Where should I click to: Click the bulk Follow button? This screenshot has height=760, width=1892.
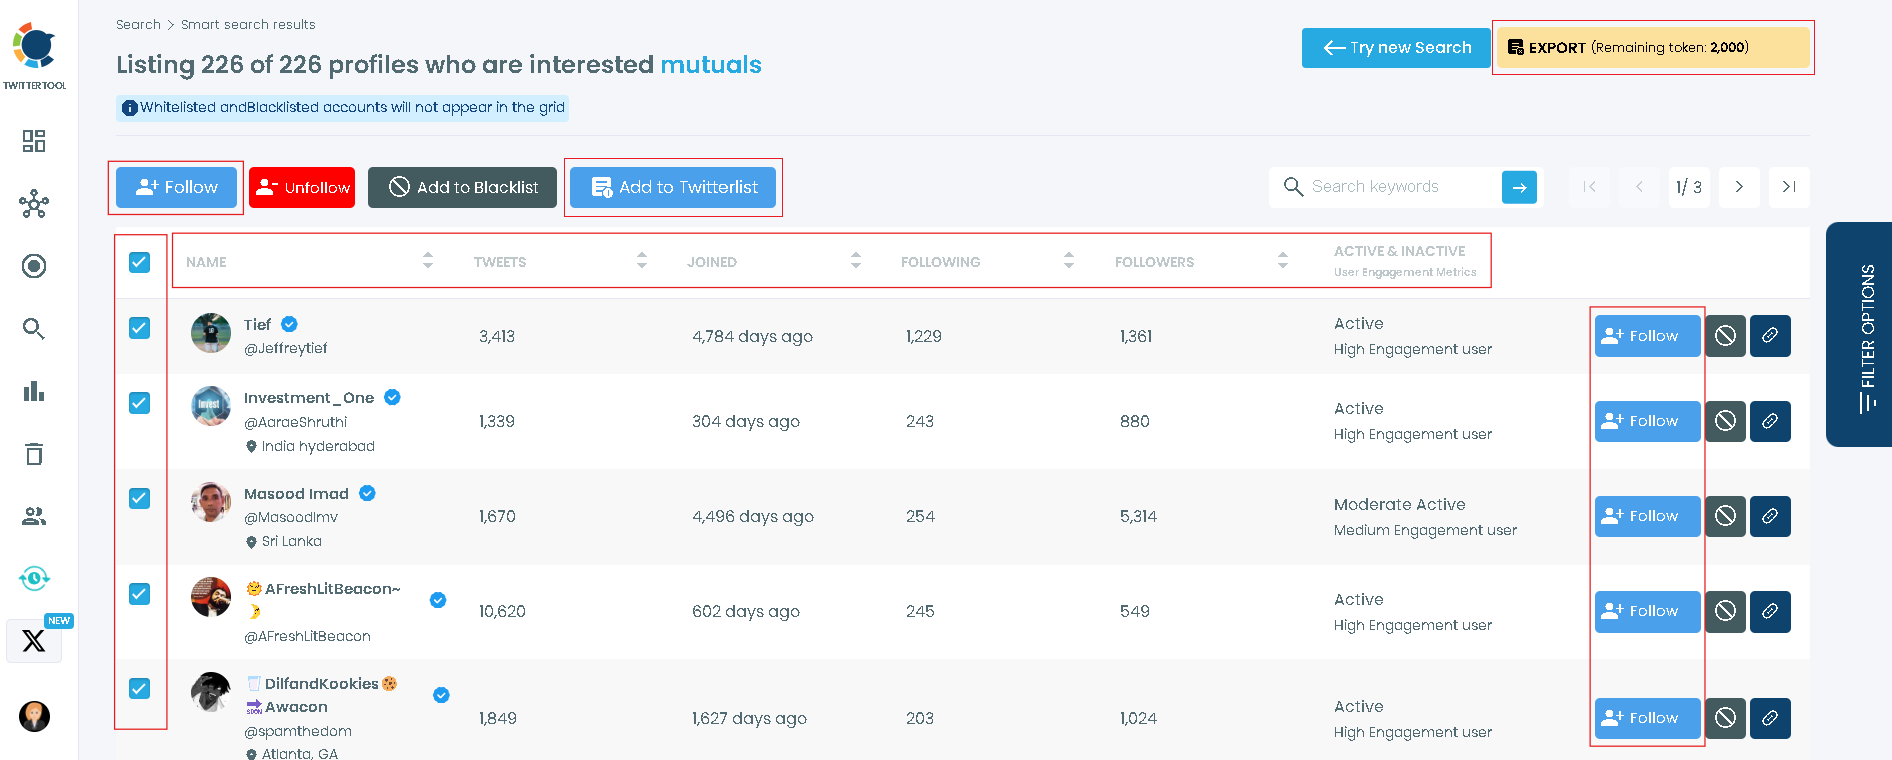point(176,187)
